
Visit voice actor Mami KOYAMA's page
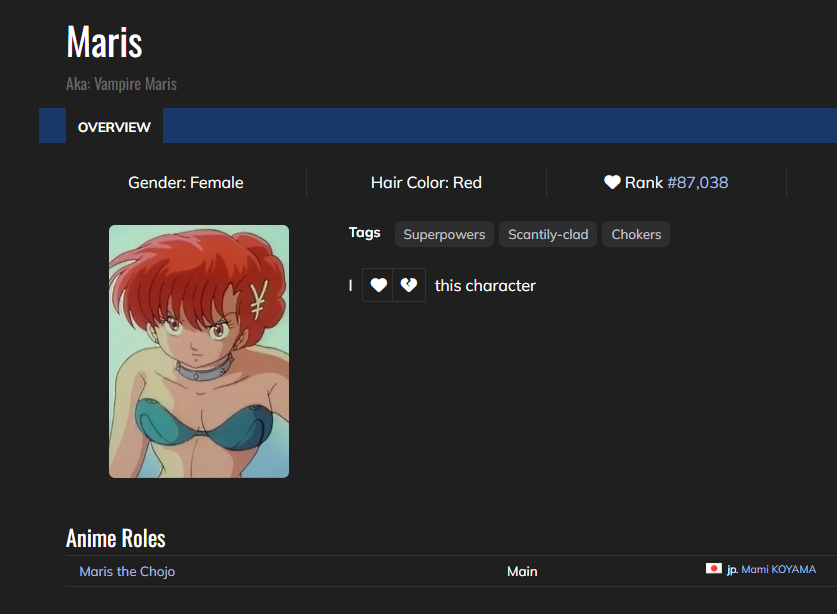coord(778,569)
